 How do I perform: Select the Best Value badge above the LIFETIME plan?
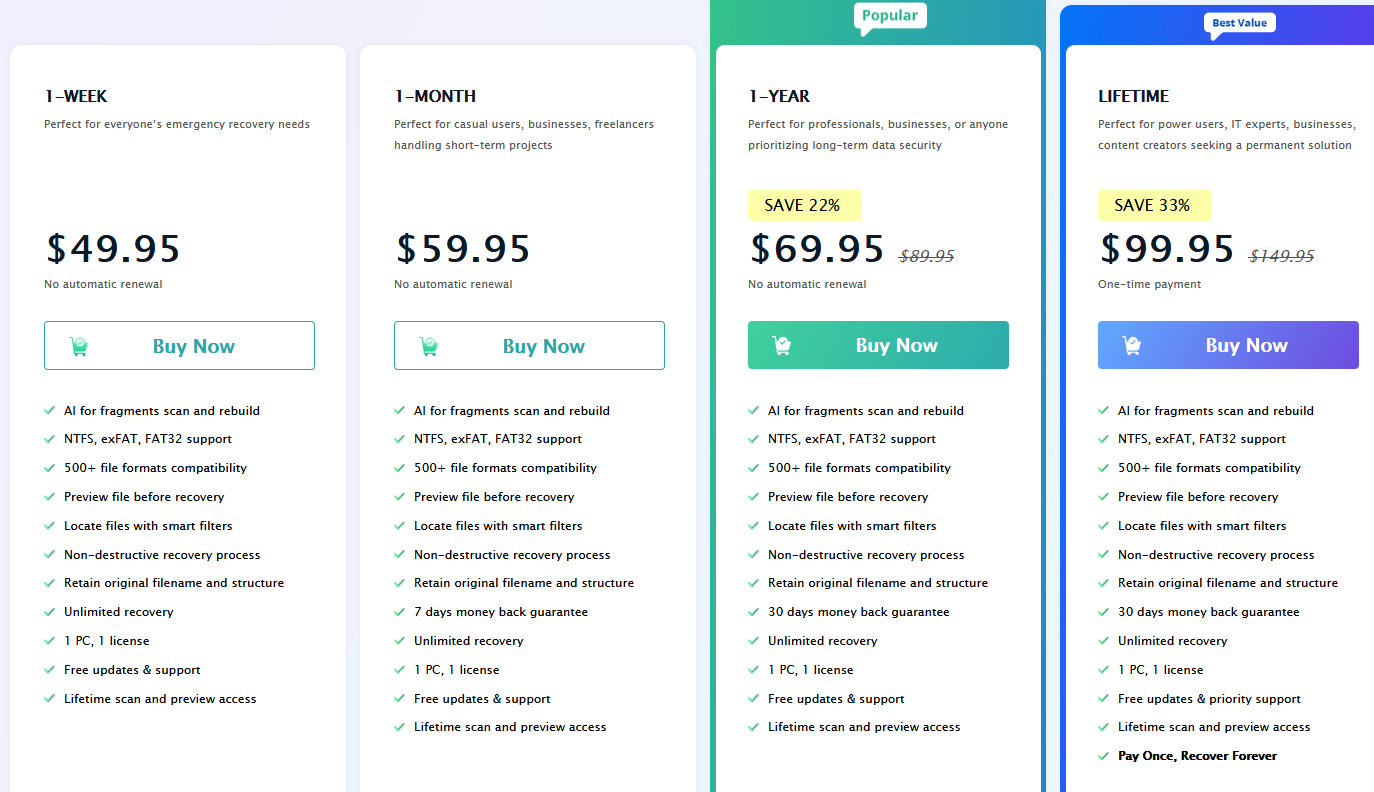[1239, 22]
